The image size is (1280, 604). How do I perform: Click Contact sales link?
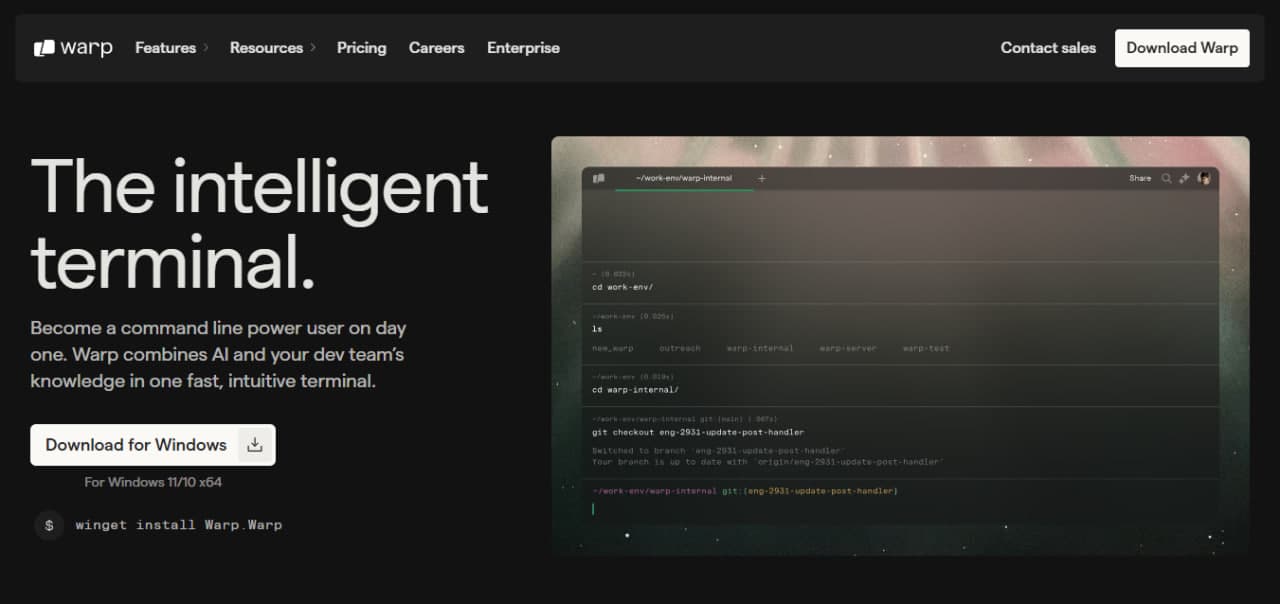1048,48
